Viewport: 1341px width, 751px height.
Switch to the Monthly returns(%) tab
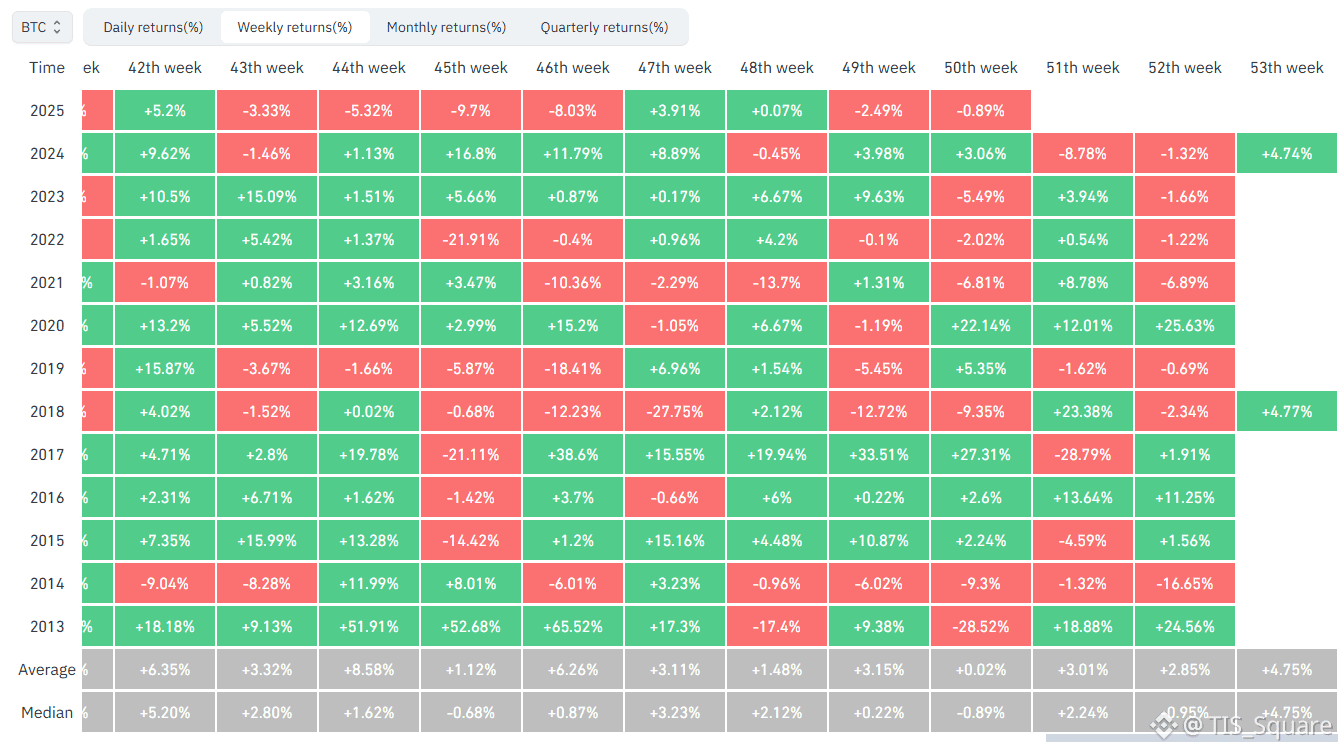(446, 27)
